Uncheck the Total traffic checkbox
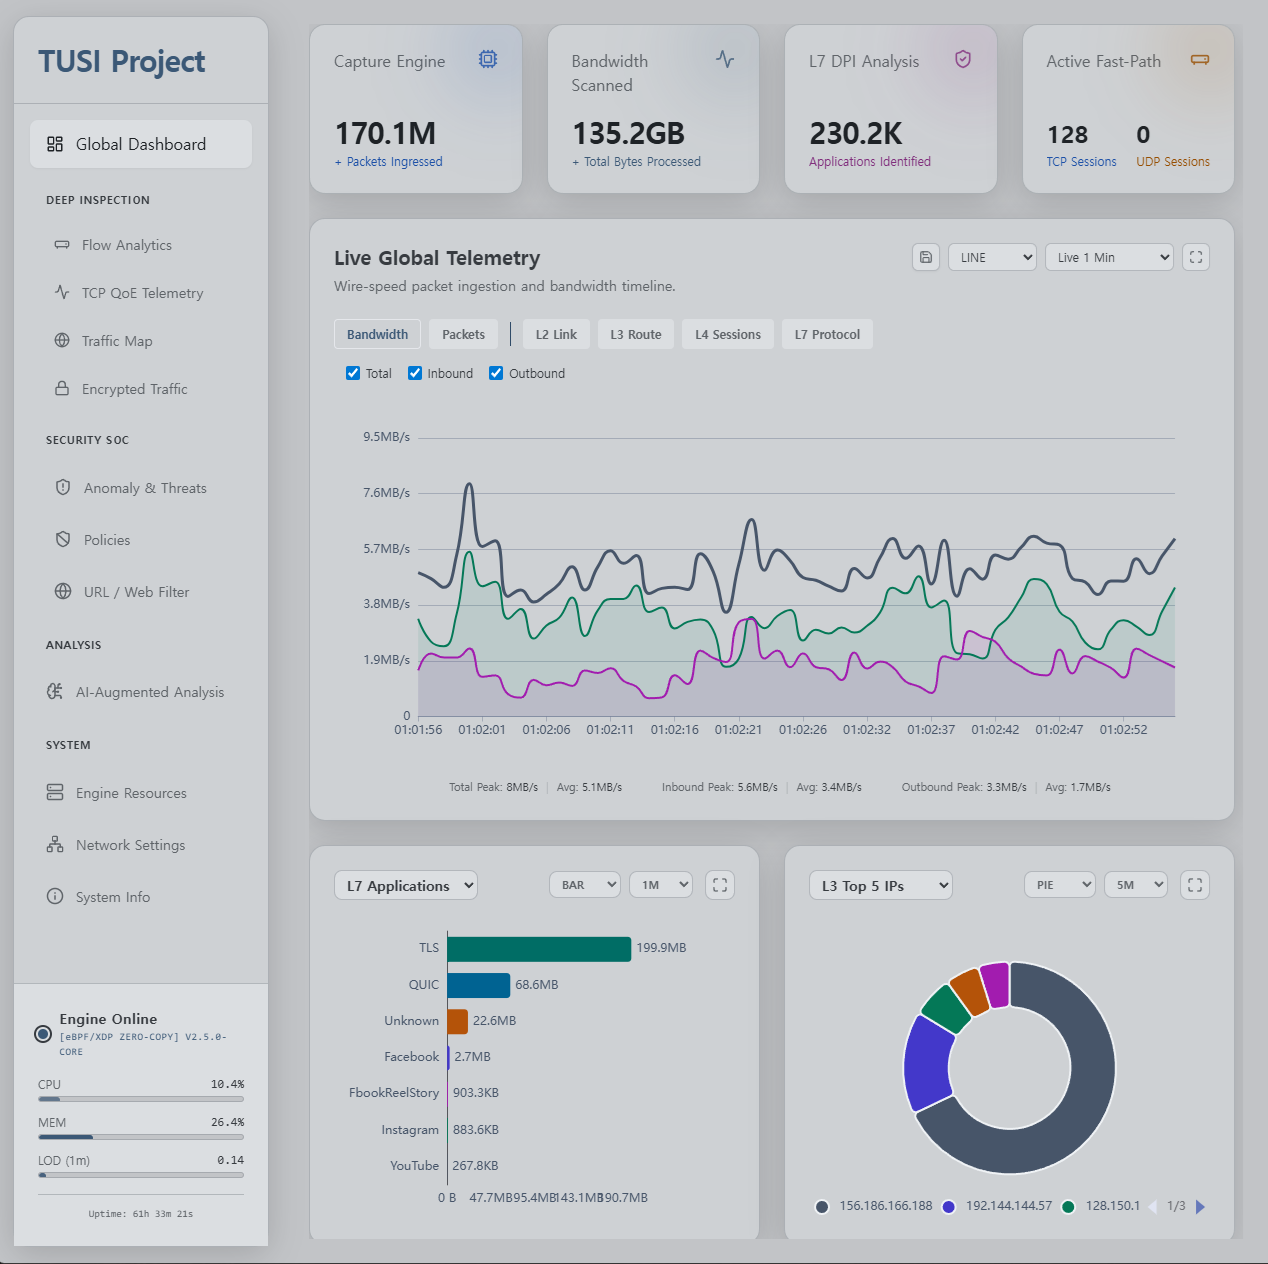 coord(353,372)
